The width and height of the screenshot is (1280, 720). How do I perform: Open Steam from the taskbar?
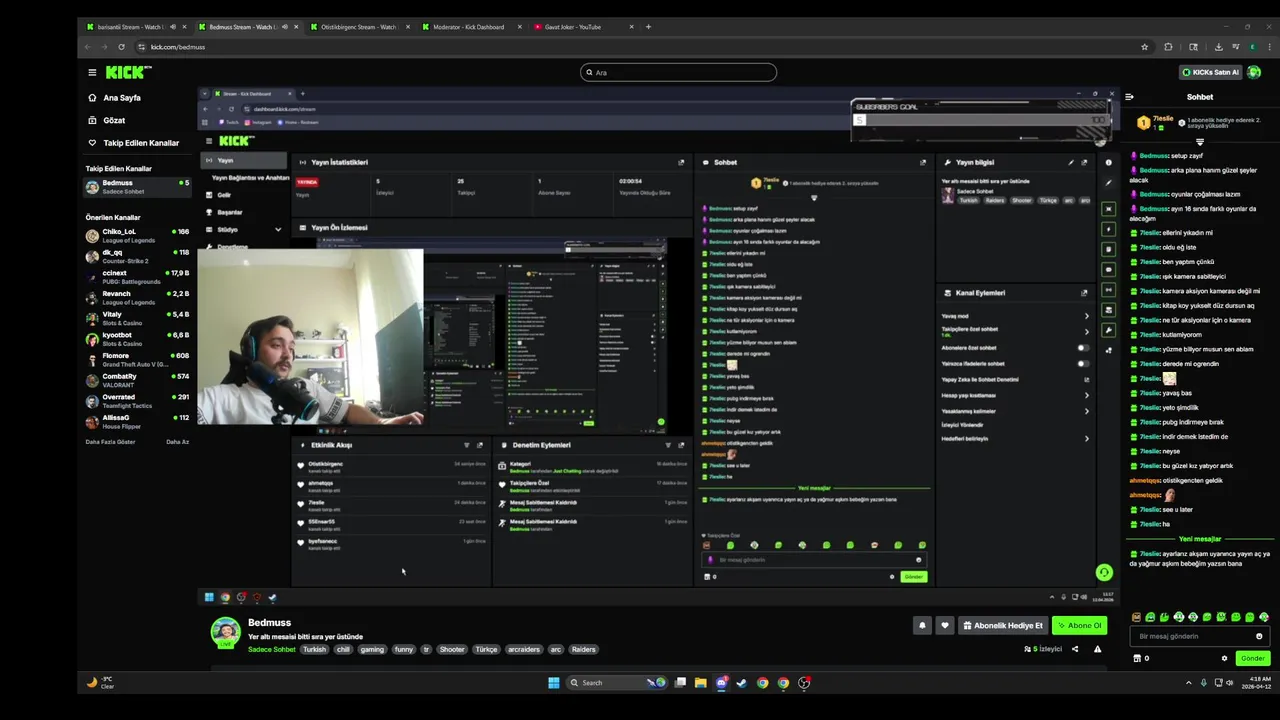coord(741,683)
